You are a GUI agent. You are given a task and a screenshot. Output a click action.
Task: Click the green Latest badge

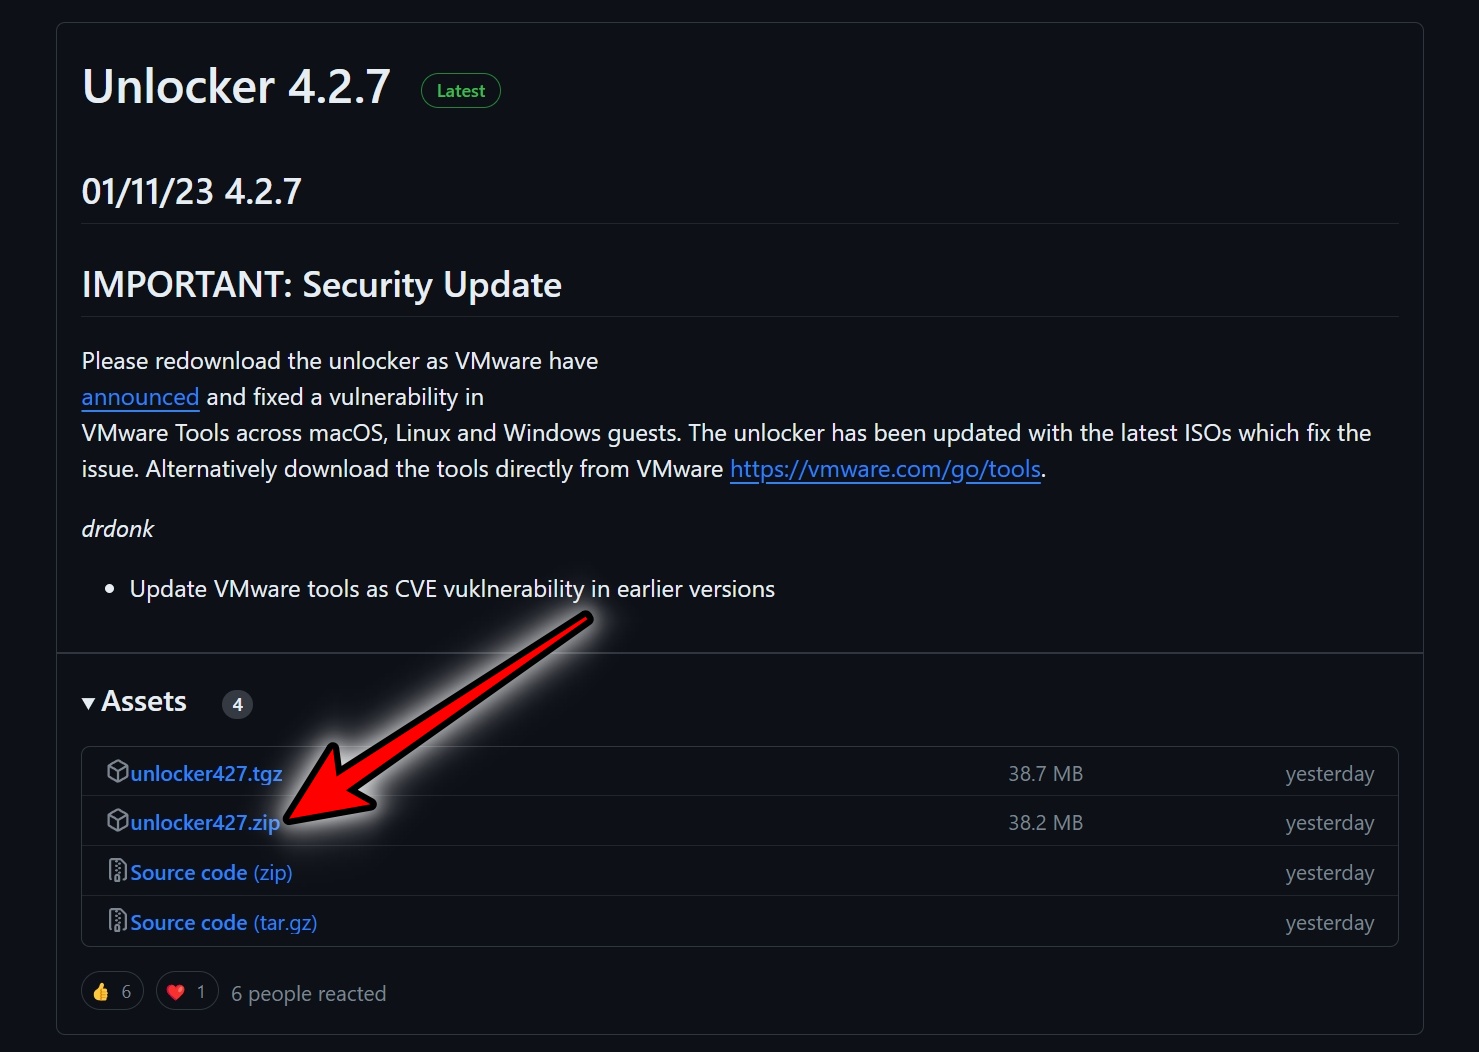(x=461, y=91)
